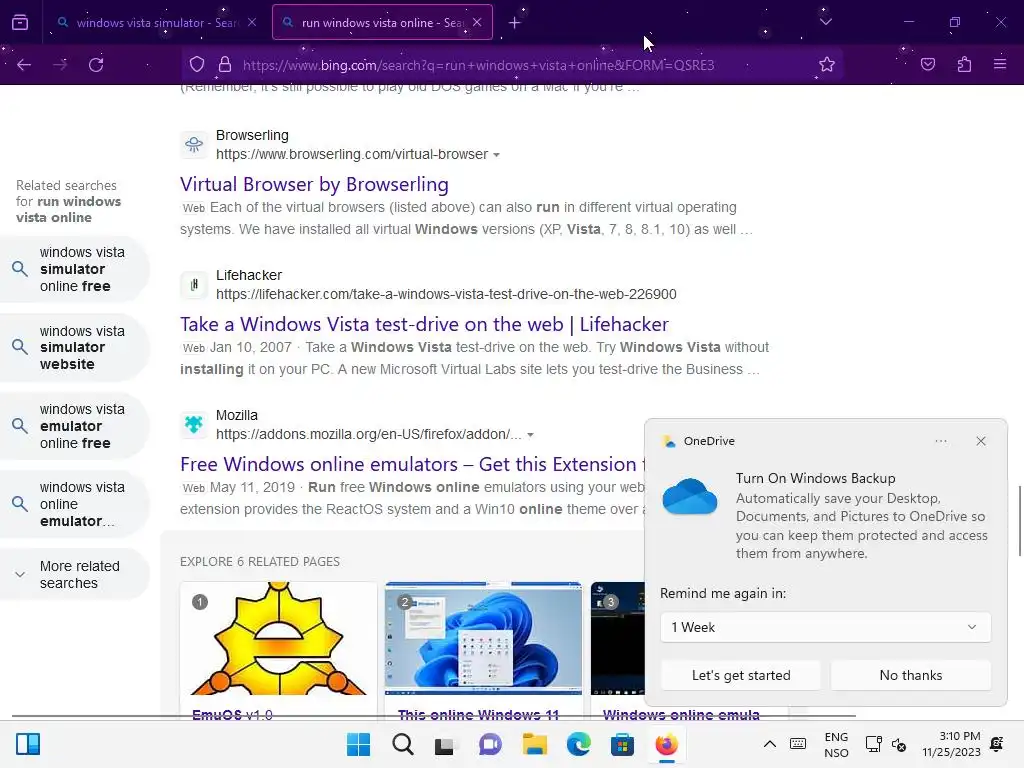Click the Lifehacker site favicon
Image resolution: width=1024 pixels, height=768 pixels.
point(194,285)
